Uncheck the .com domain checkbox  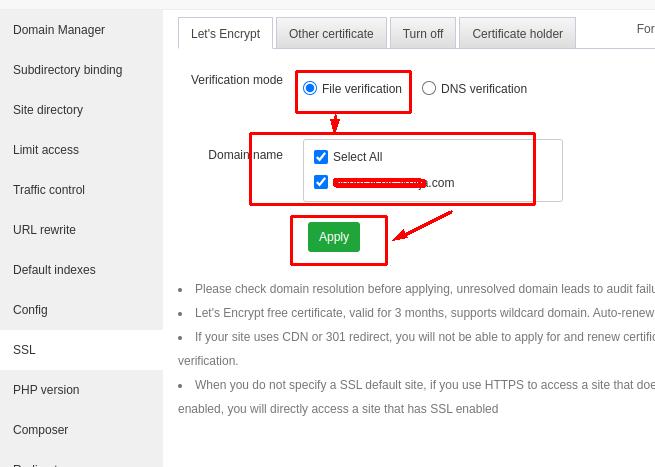(321, 182)
